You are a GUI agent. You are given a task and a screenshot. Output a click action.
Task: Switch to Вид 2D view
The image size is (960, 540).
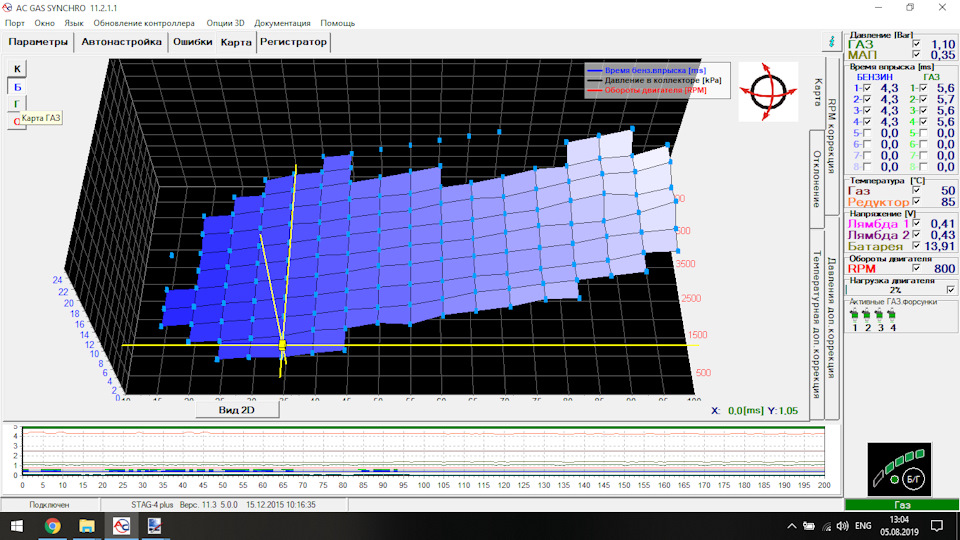(237, 410)
